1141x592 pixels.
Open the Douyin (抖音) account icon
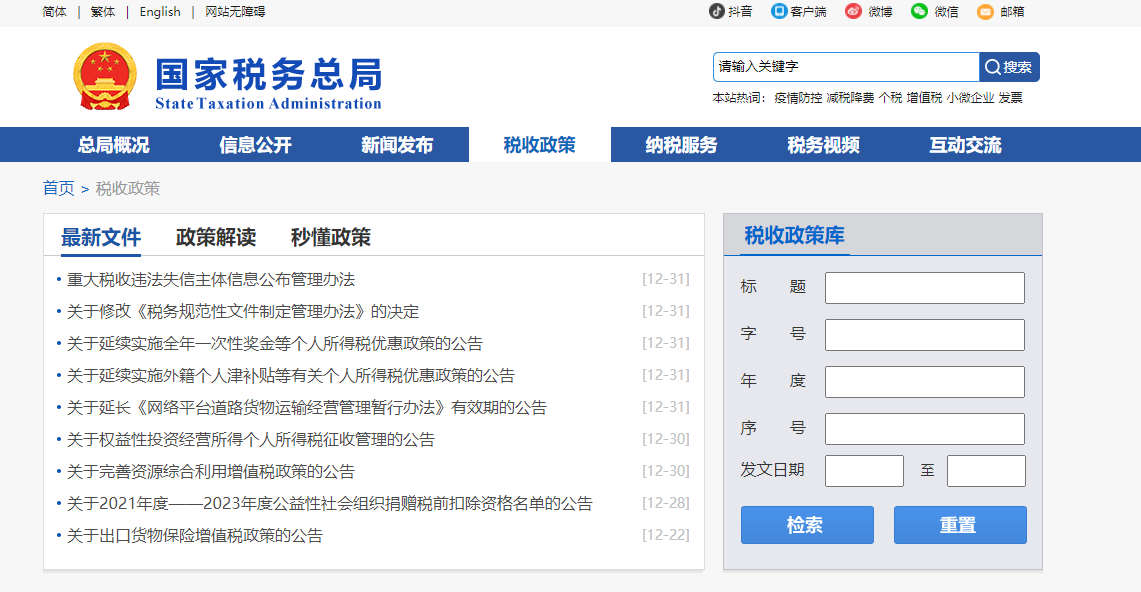716,12
